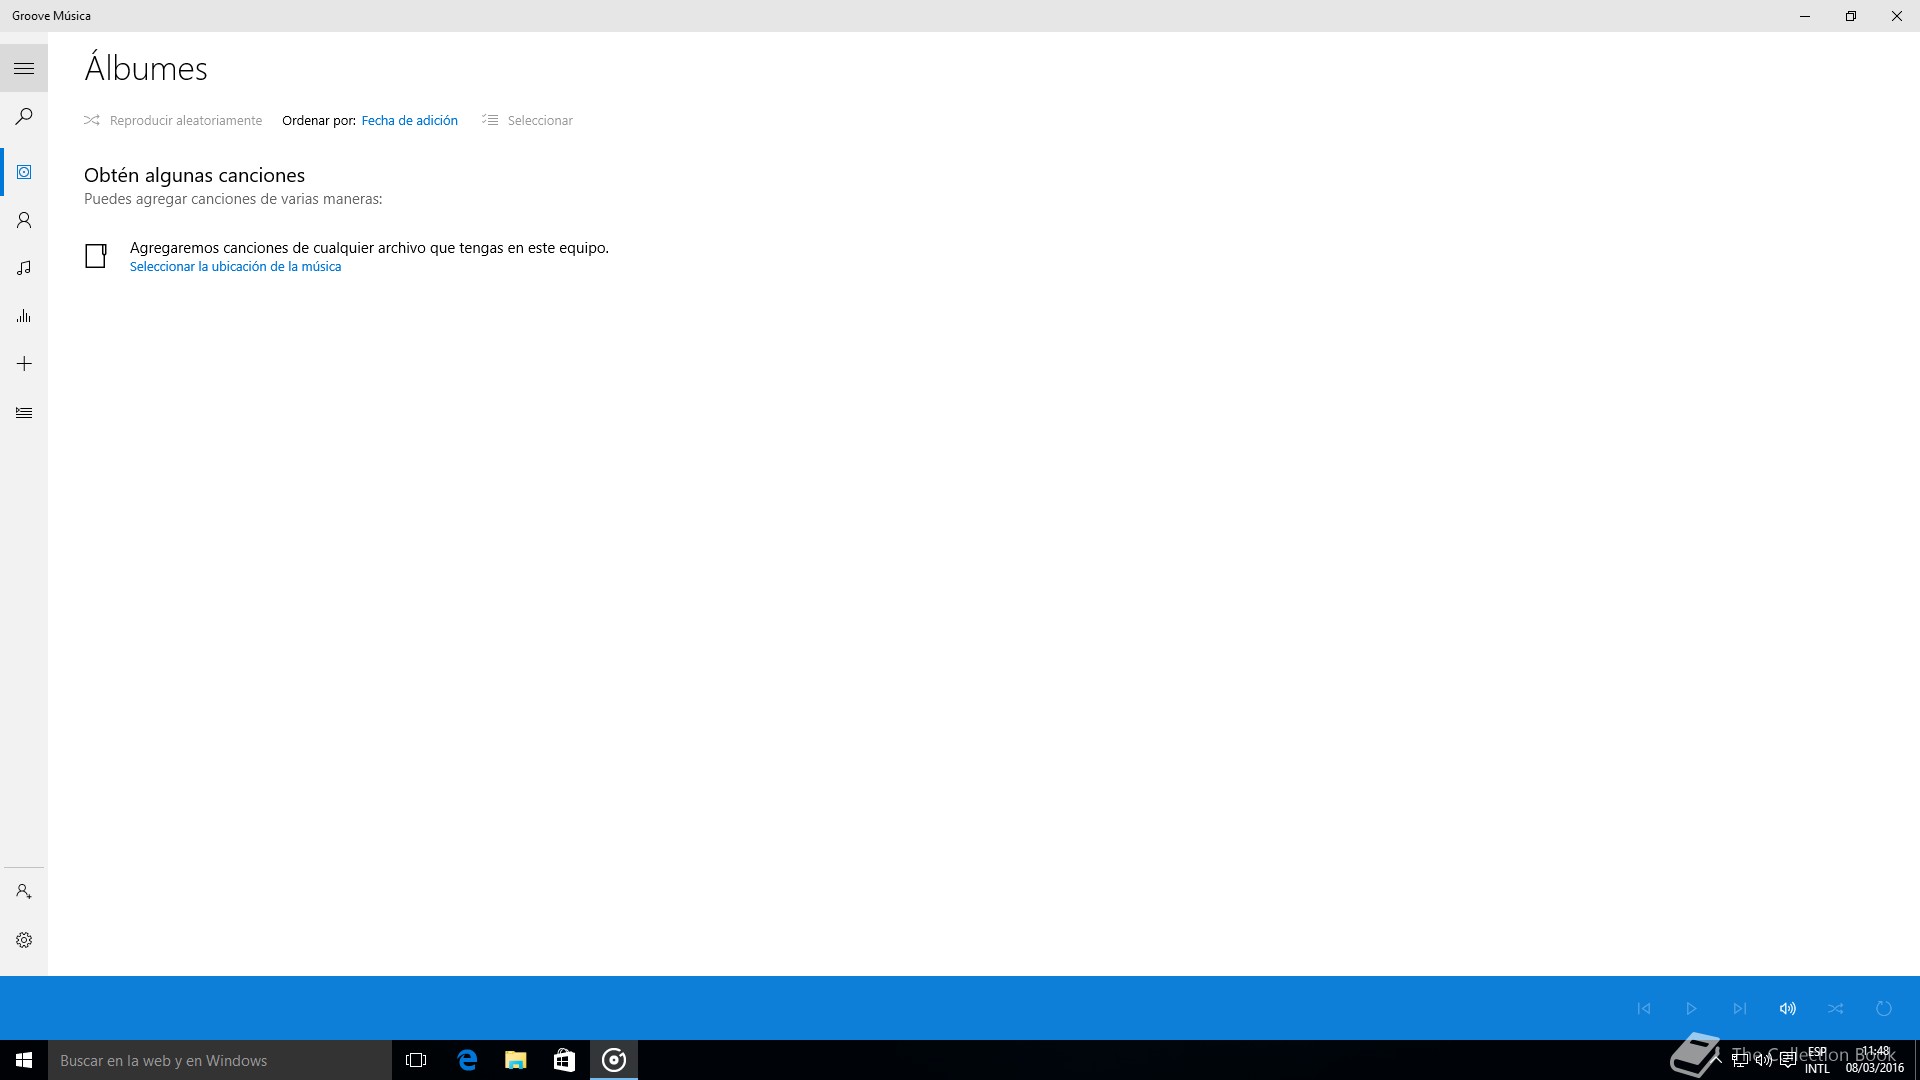Open the account sign-in icon
Image resolution: width=1920 pixels, height=1080 pixels.
coord(24,891)
